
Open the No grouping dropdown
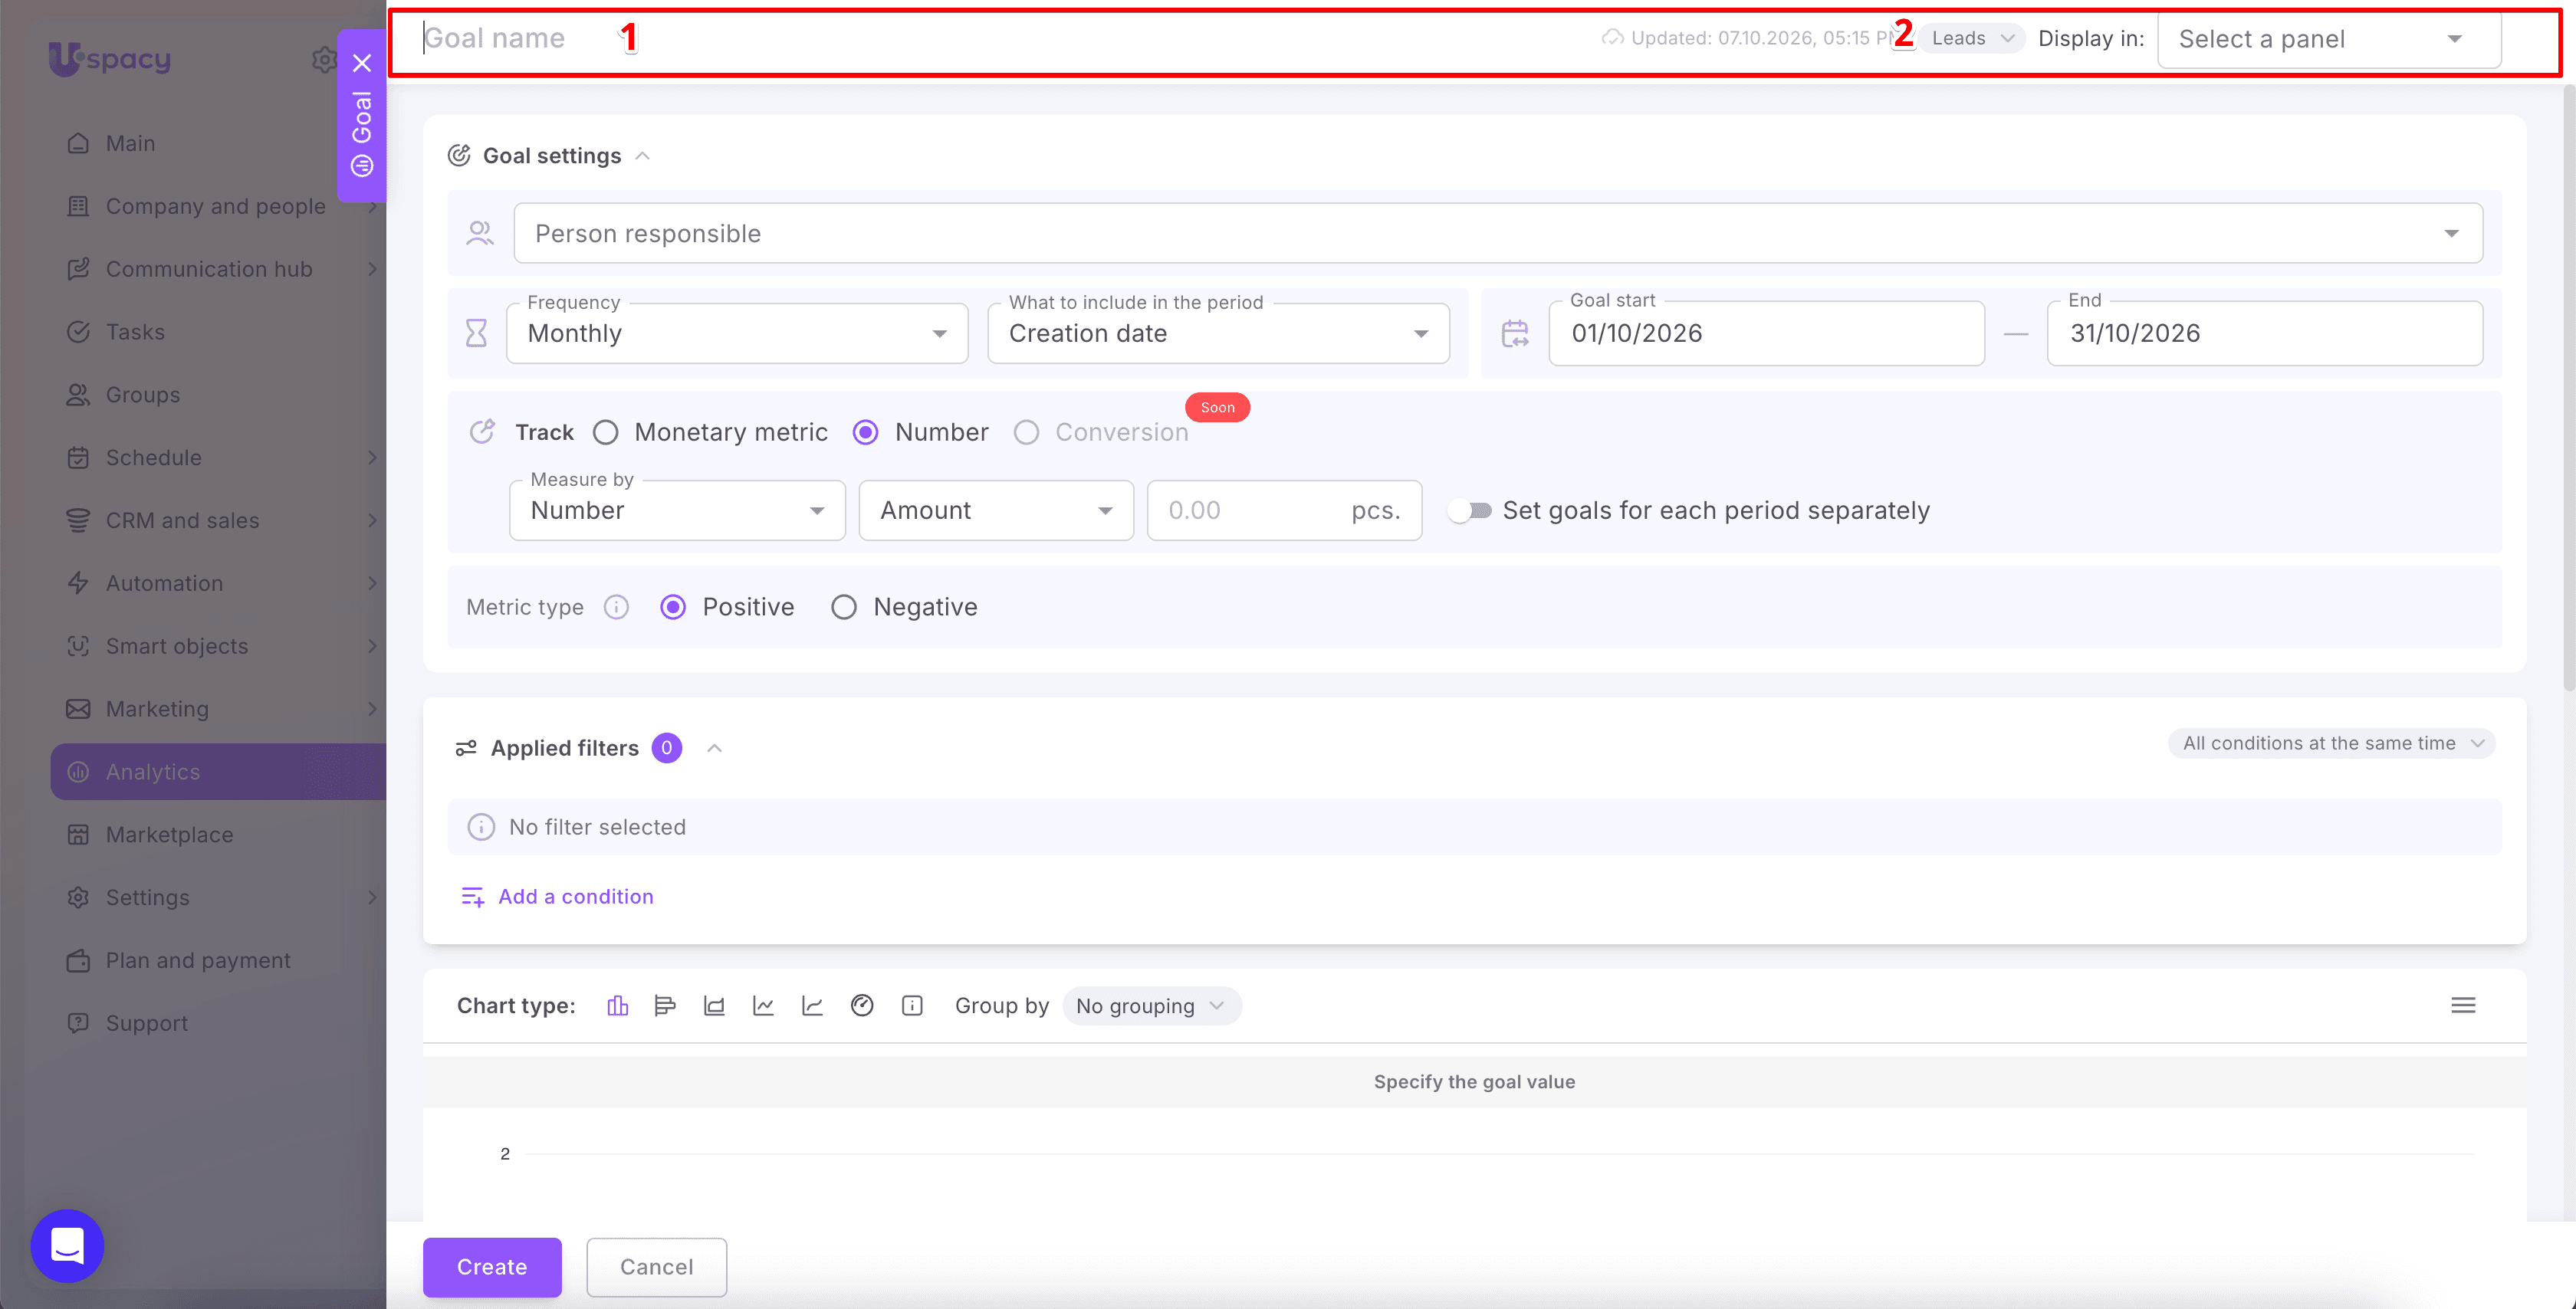[x=1152, y=1006]
